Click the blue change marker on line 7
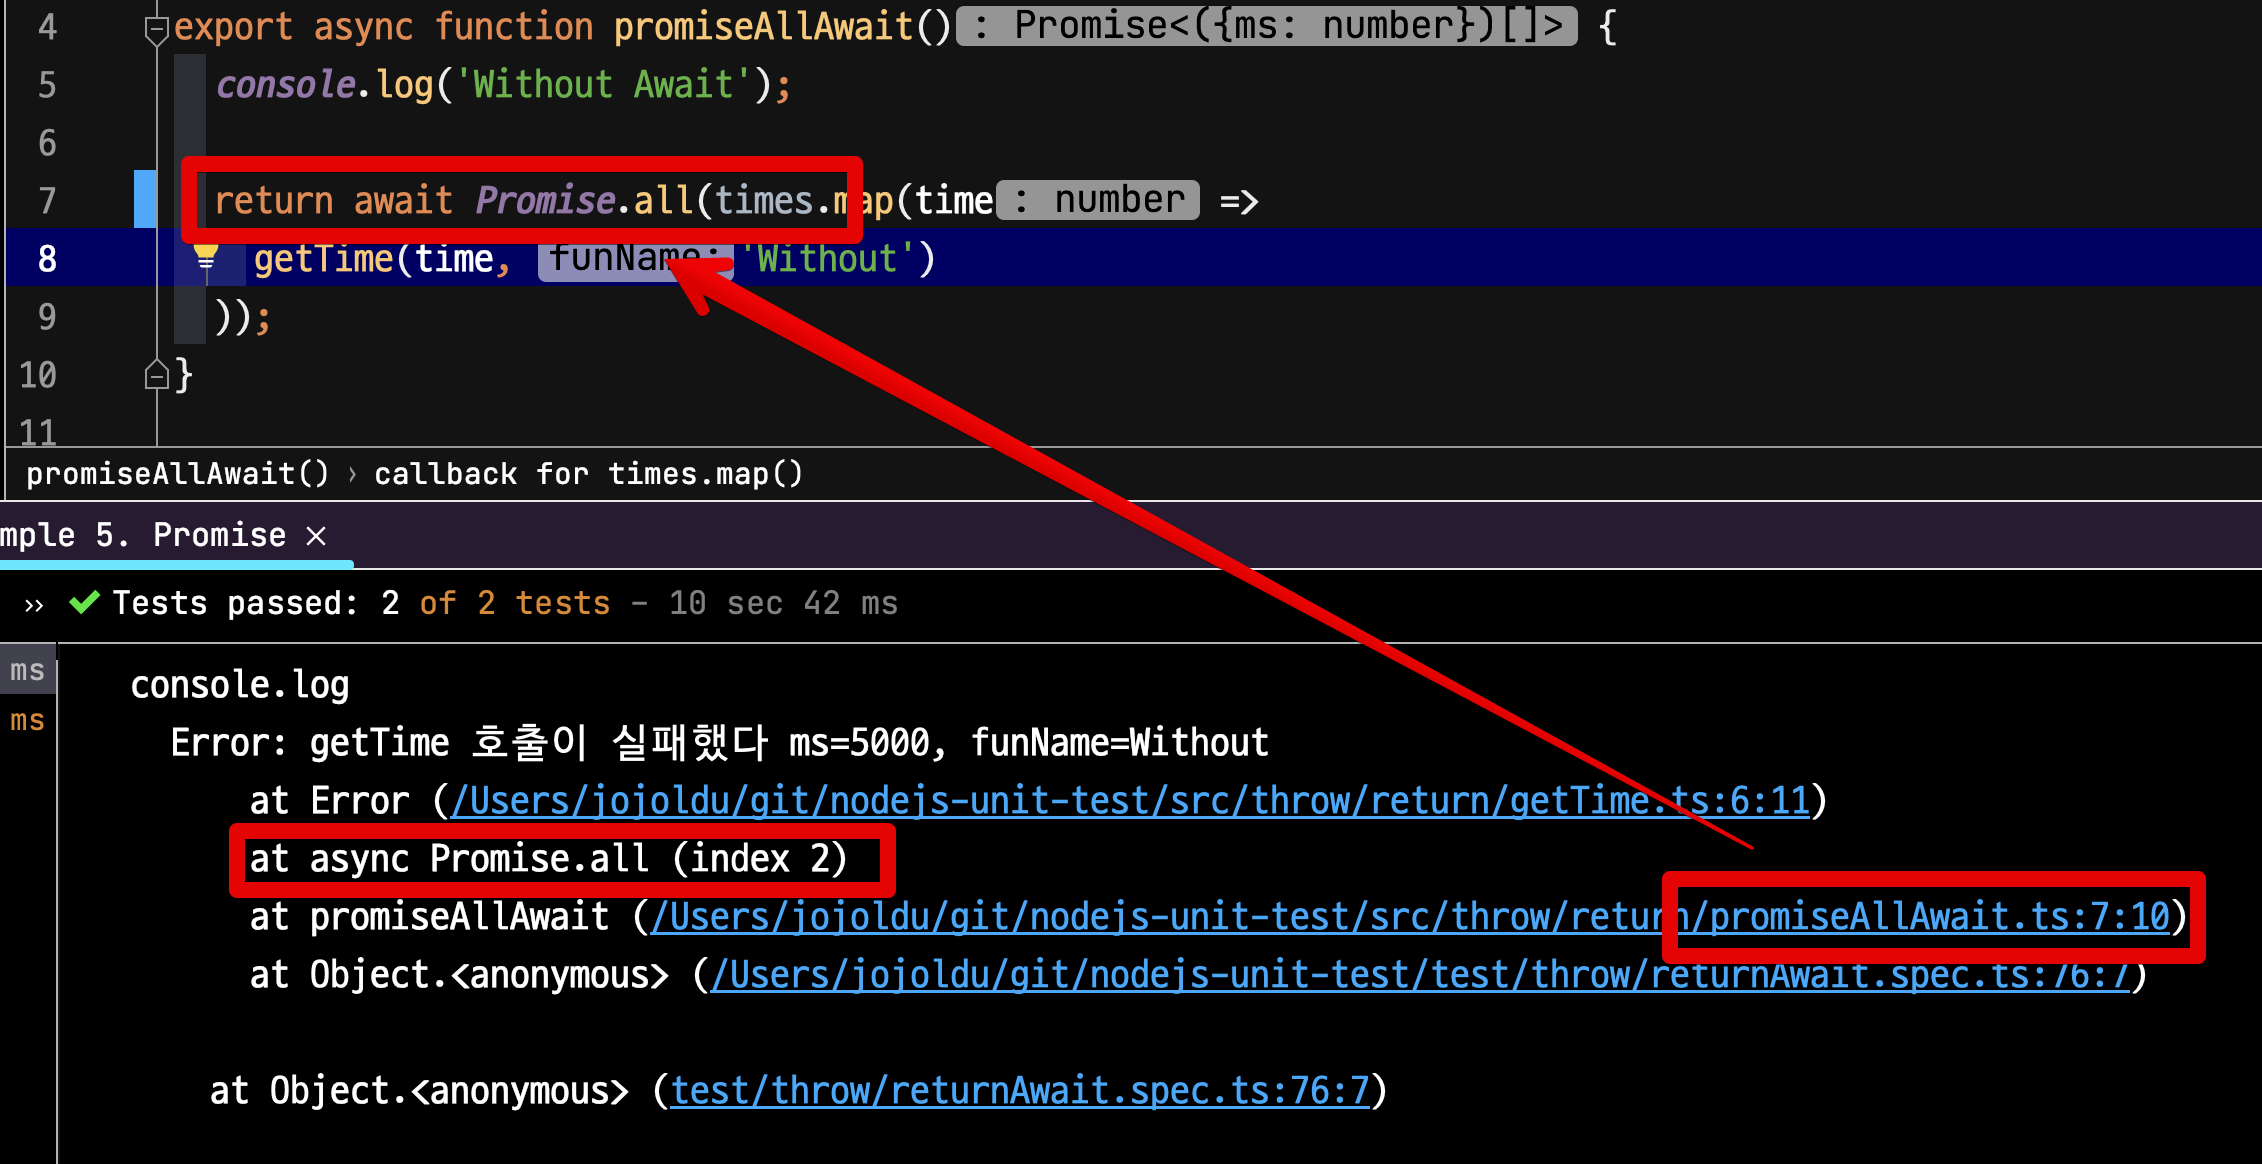 (x=145, y=199)
